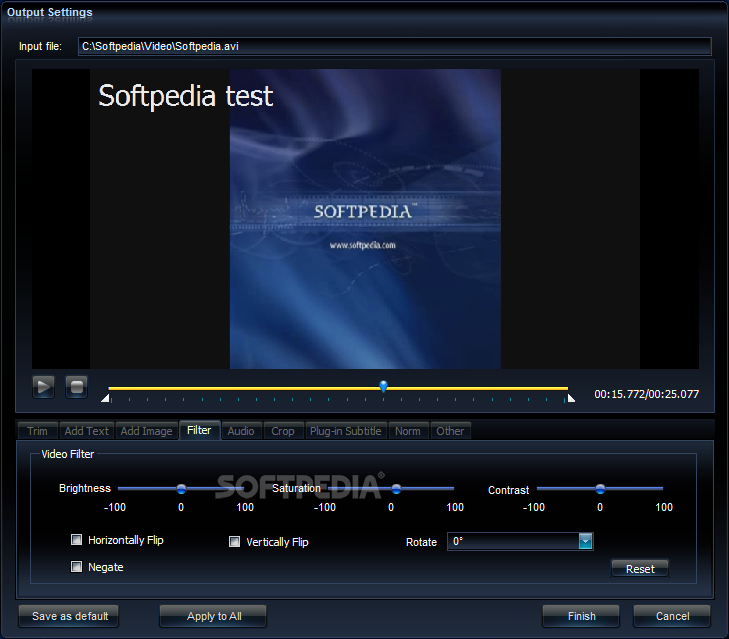729x639 pixels.
Task: Select the Filter tab
Action: 199,430
